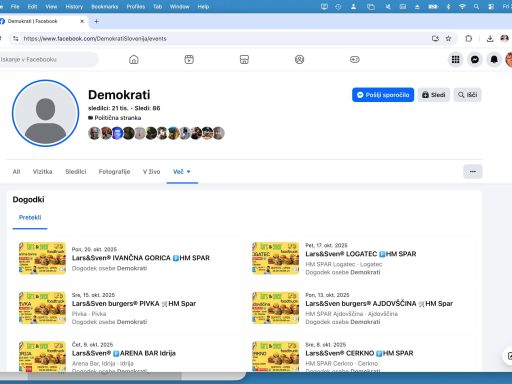Open event Lars&Sven burgers PIVKA HM Spar
The height and width of the screenshot is (384, 512).
tap(134, 304)
